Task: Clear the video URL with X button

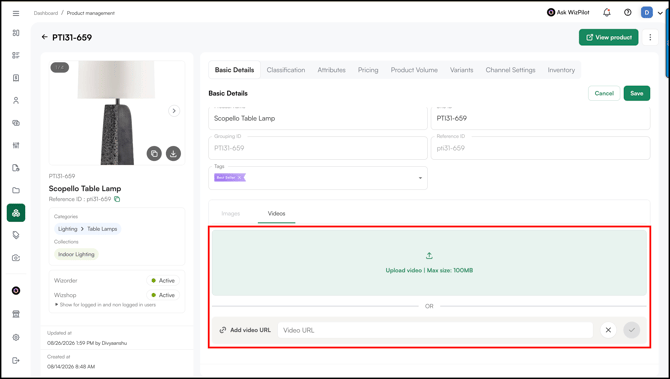Action: tap(608, 330)
